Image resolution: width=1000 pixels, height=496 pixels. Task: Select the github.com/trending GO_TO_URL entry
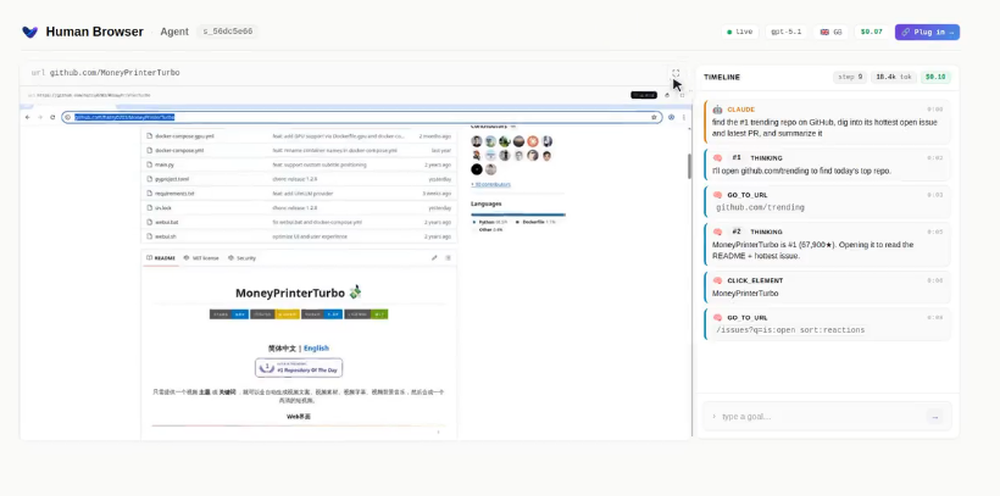827,201
